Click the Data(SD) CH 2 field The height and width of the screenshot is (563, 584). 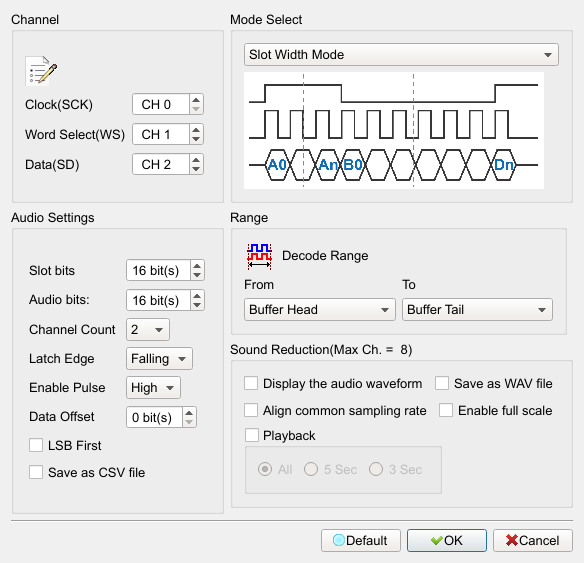pos(161,164)
